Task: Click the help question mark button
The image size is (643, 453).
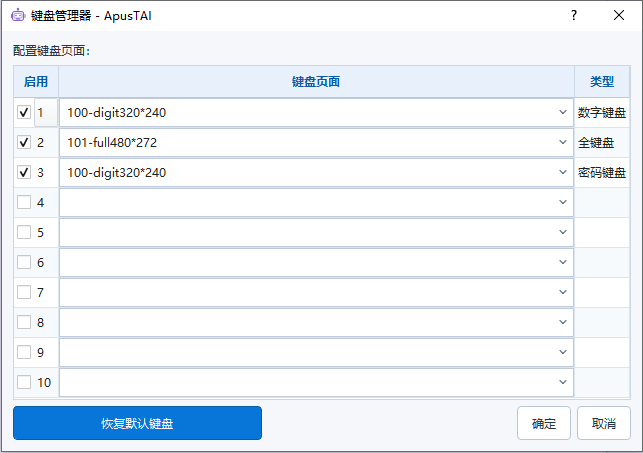Action: click(x=574, y=16)
